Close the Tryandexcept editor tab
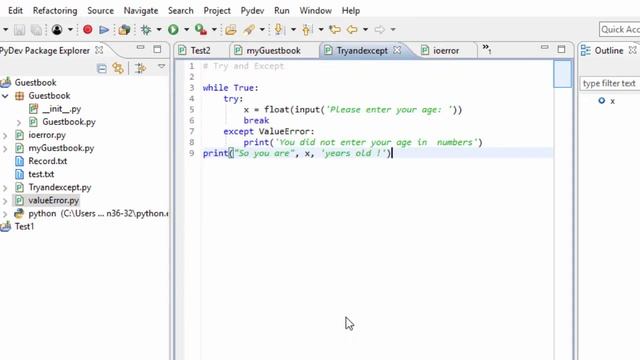640x360 pixels. [397, 50]
